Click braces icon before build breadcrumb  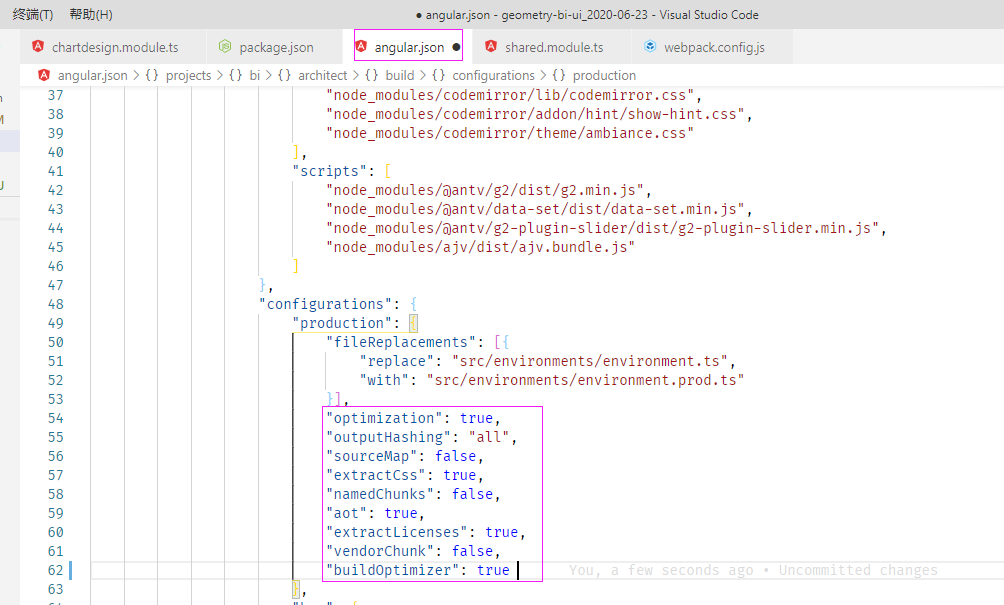371,75
